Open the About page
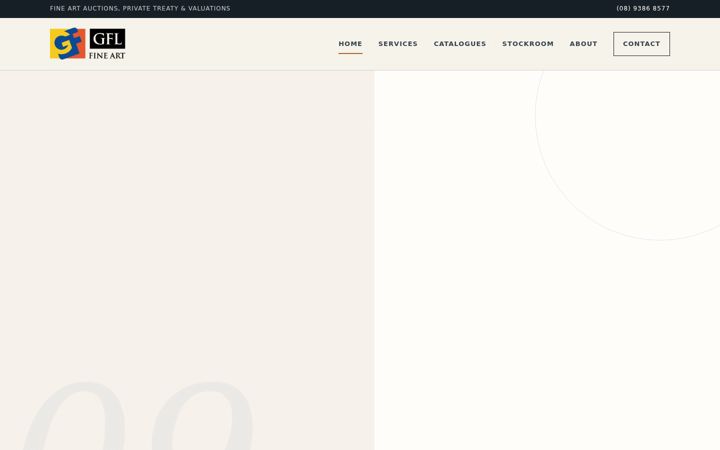This screenshot has height=450, width=720. 583,44
